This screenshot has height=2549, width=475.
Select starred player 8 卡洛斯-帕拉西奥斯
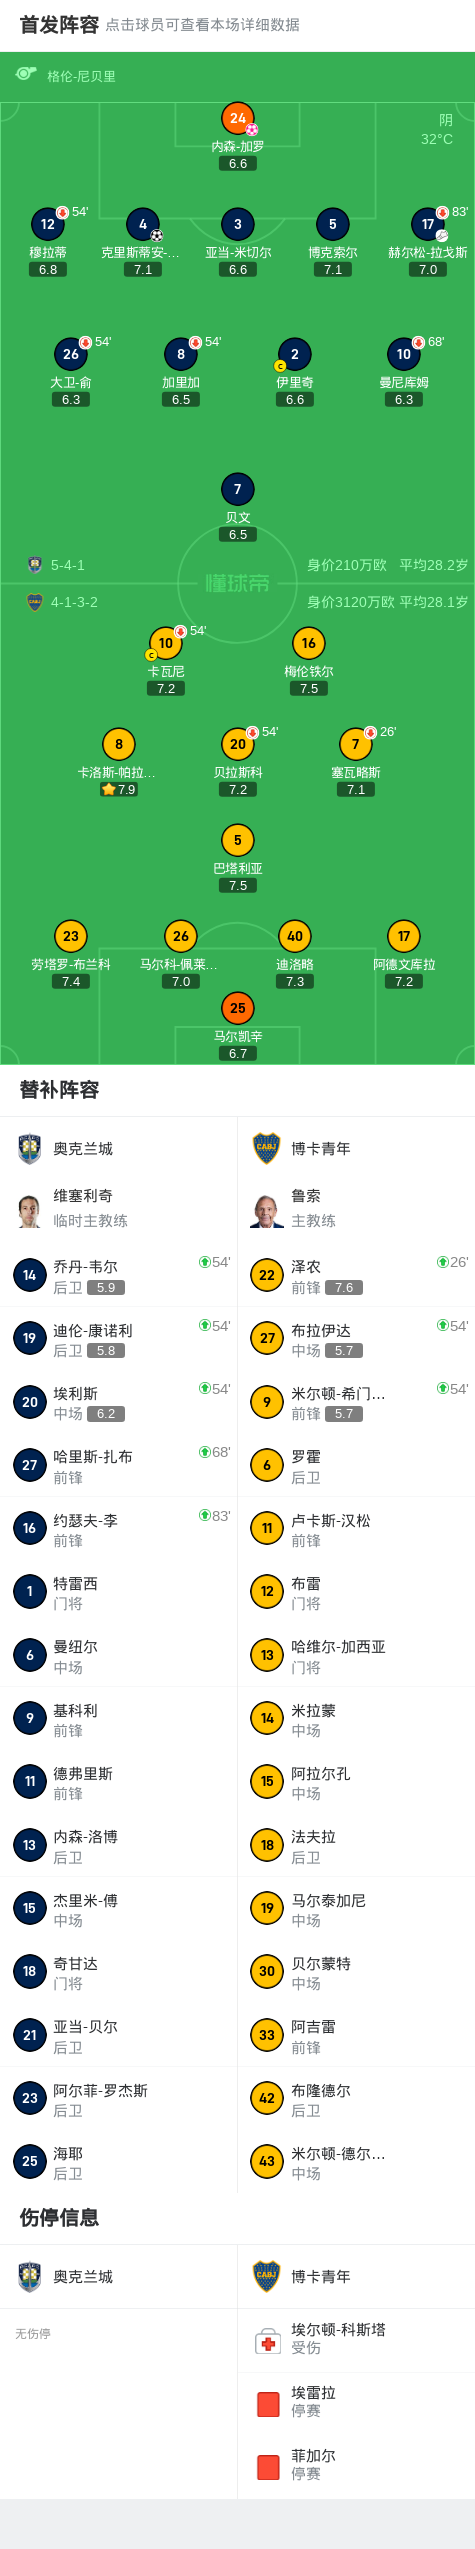[x=119, y=744]
